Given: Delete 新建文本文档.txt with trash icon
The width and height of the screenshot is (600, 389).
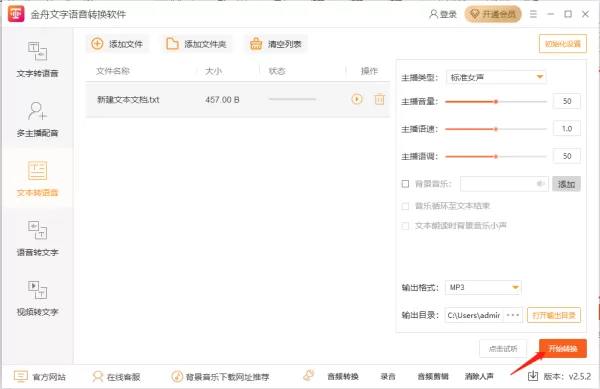Looking at the screenshot, I should click(379, 99).
